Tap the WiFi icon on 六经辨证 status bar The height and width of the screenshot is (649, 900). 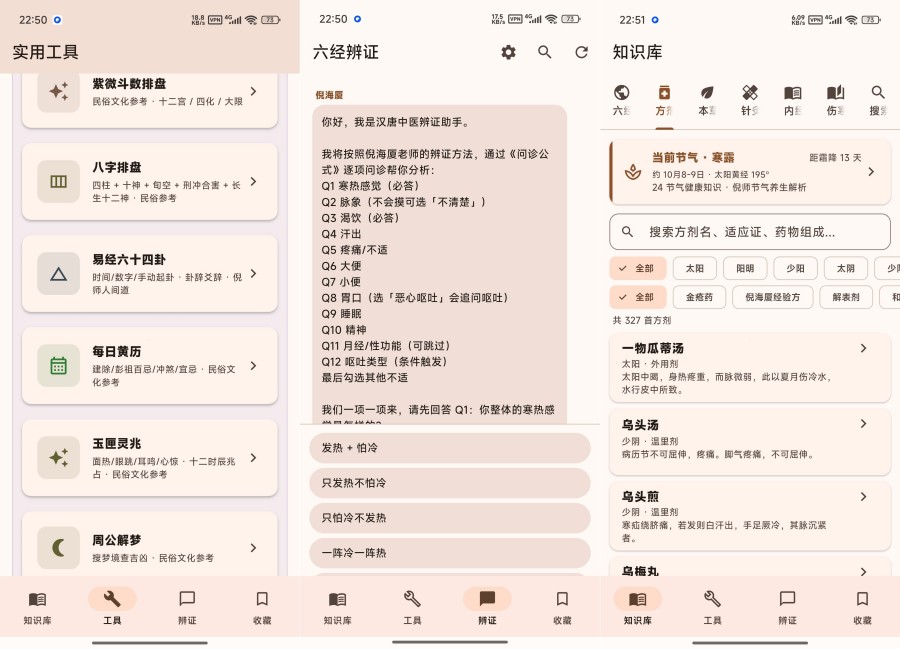pyautogui.click(x=551, y=19)
